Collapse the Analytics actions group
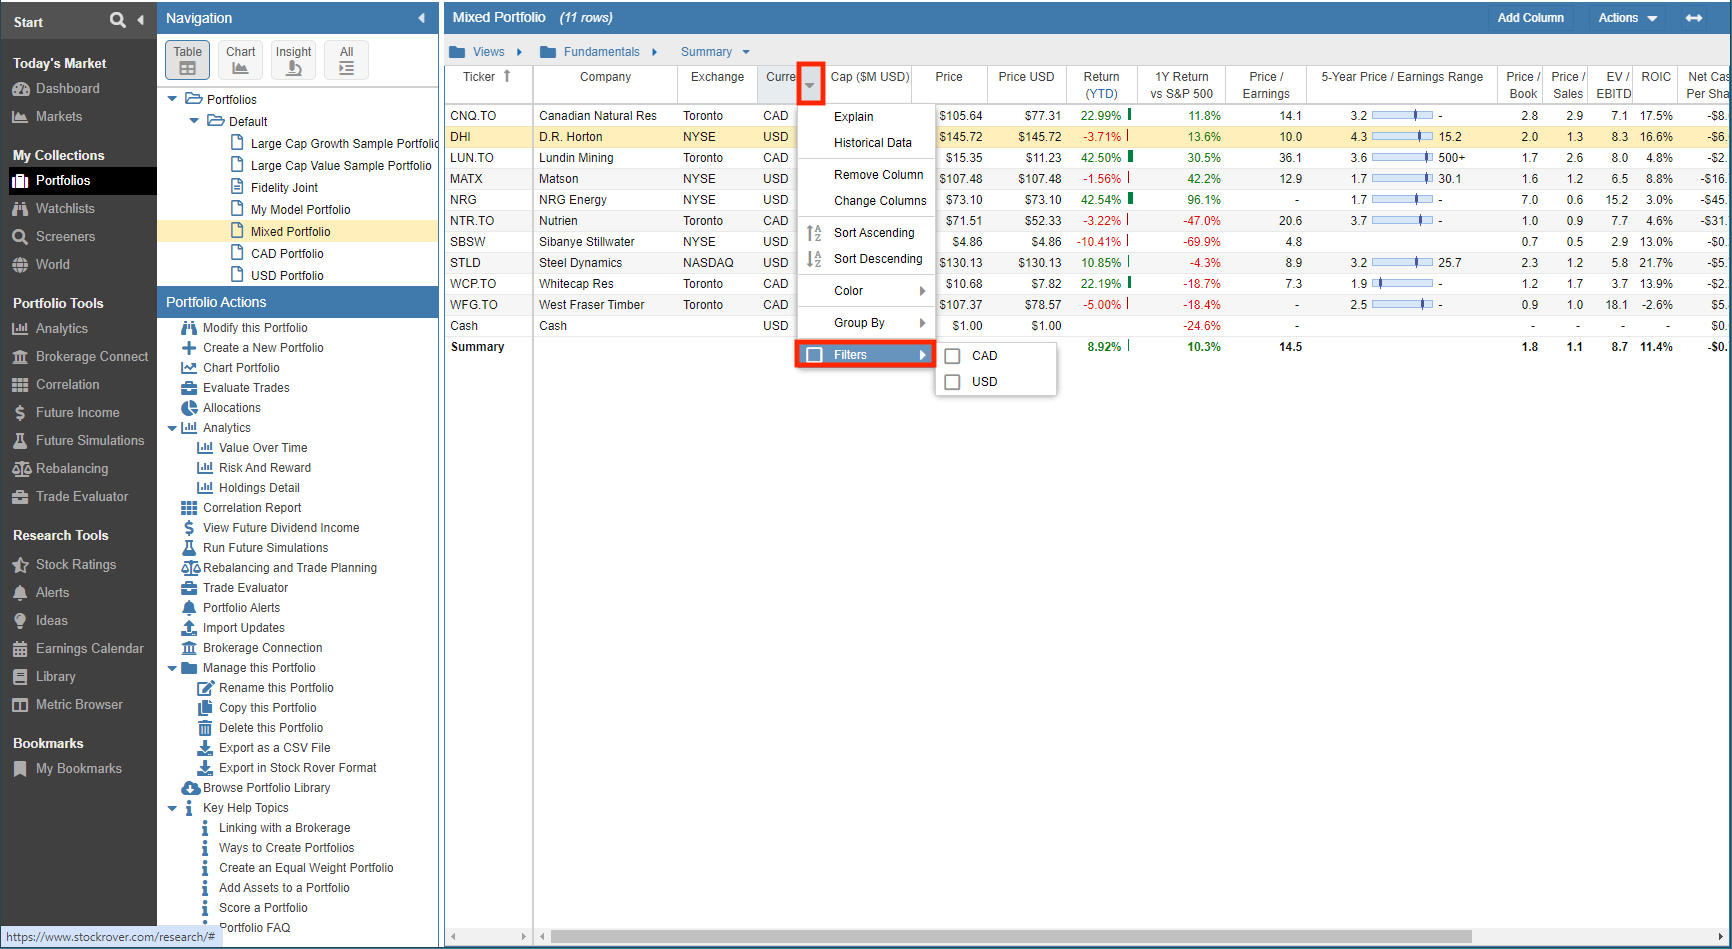1732x949 pixels. 172,428
